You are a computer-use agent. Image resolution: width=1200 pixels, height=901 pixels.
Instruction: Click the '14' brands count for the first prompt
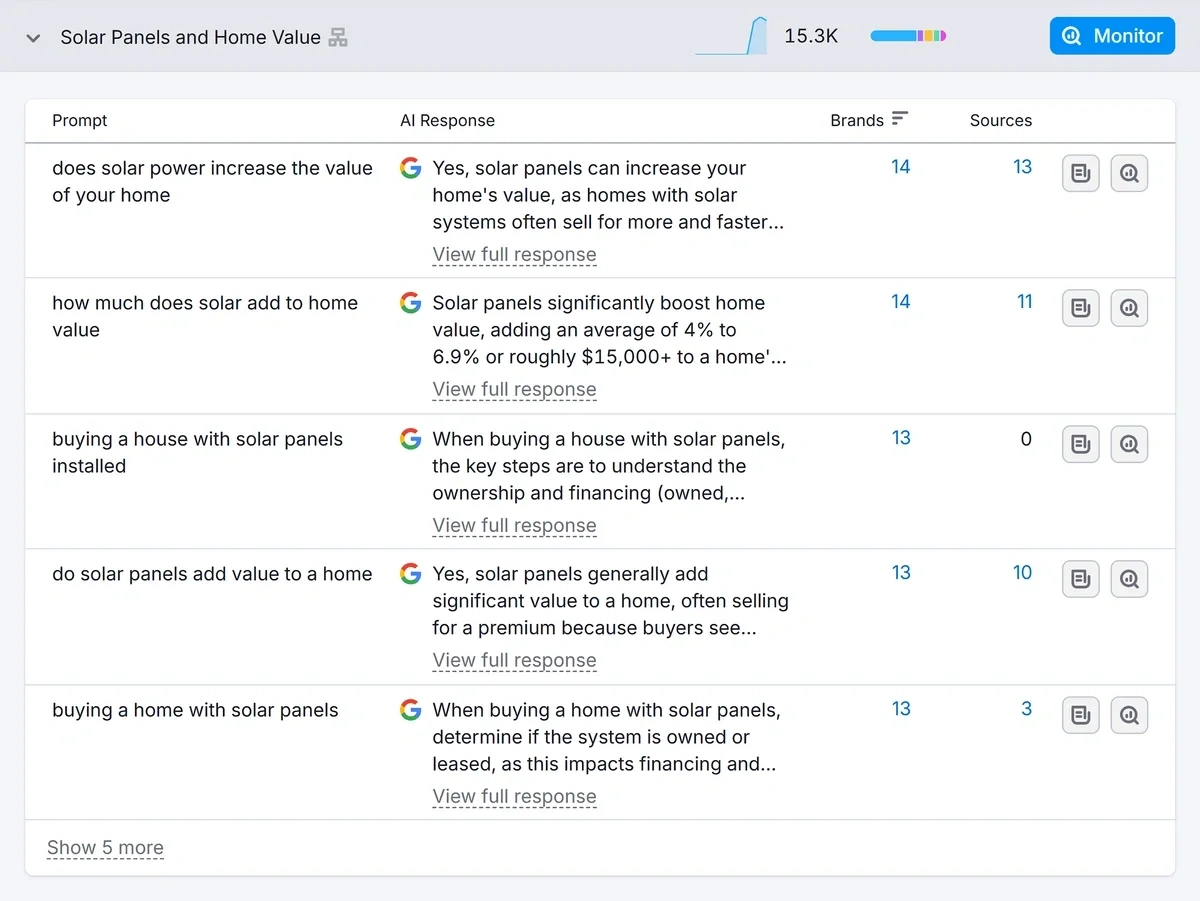point(900,167)
